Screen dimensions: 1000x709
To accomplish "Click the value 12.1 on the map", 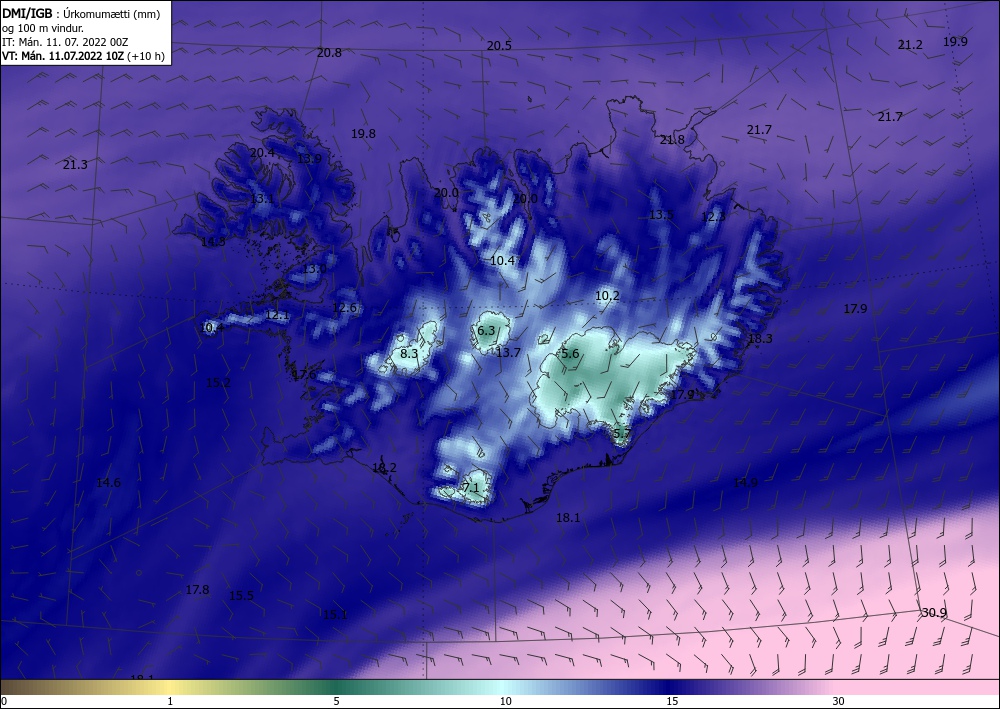I will click(277, 315).
